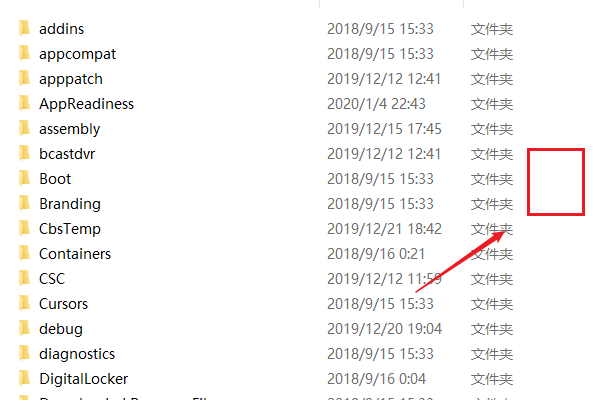
Task: Select the Cursors folder name
Action: point(64,304)
